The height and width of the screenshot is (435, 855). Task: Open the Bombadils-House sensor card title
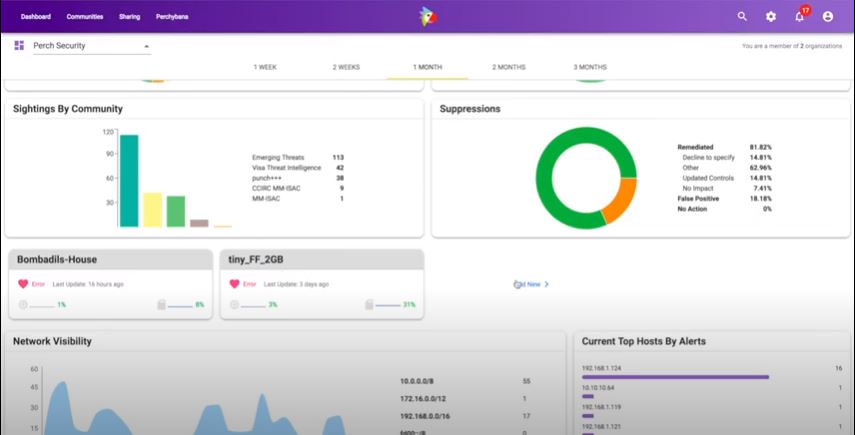pos(57,259)
